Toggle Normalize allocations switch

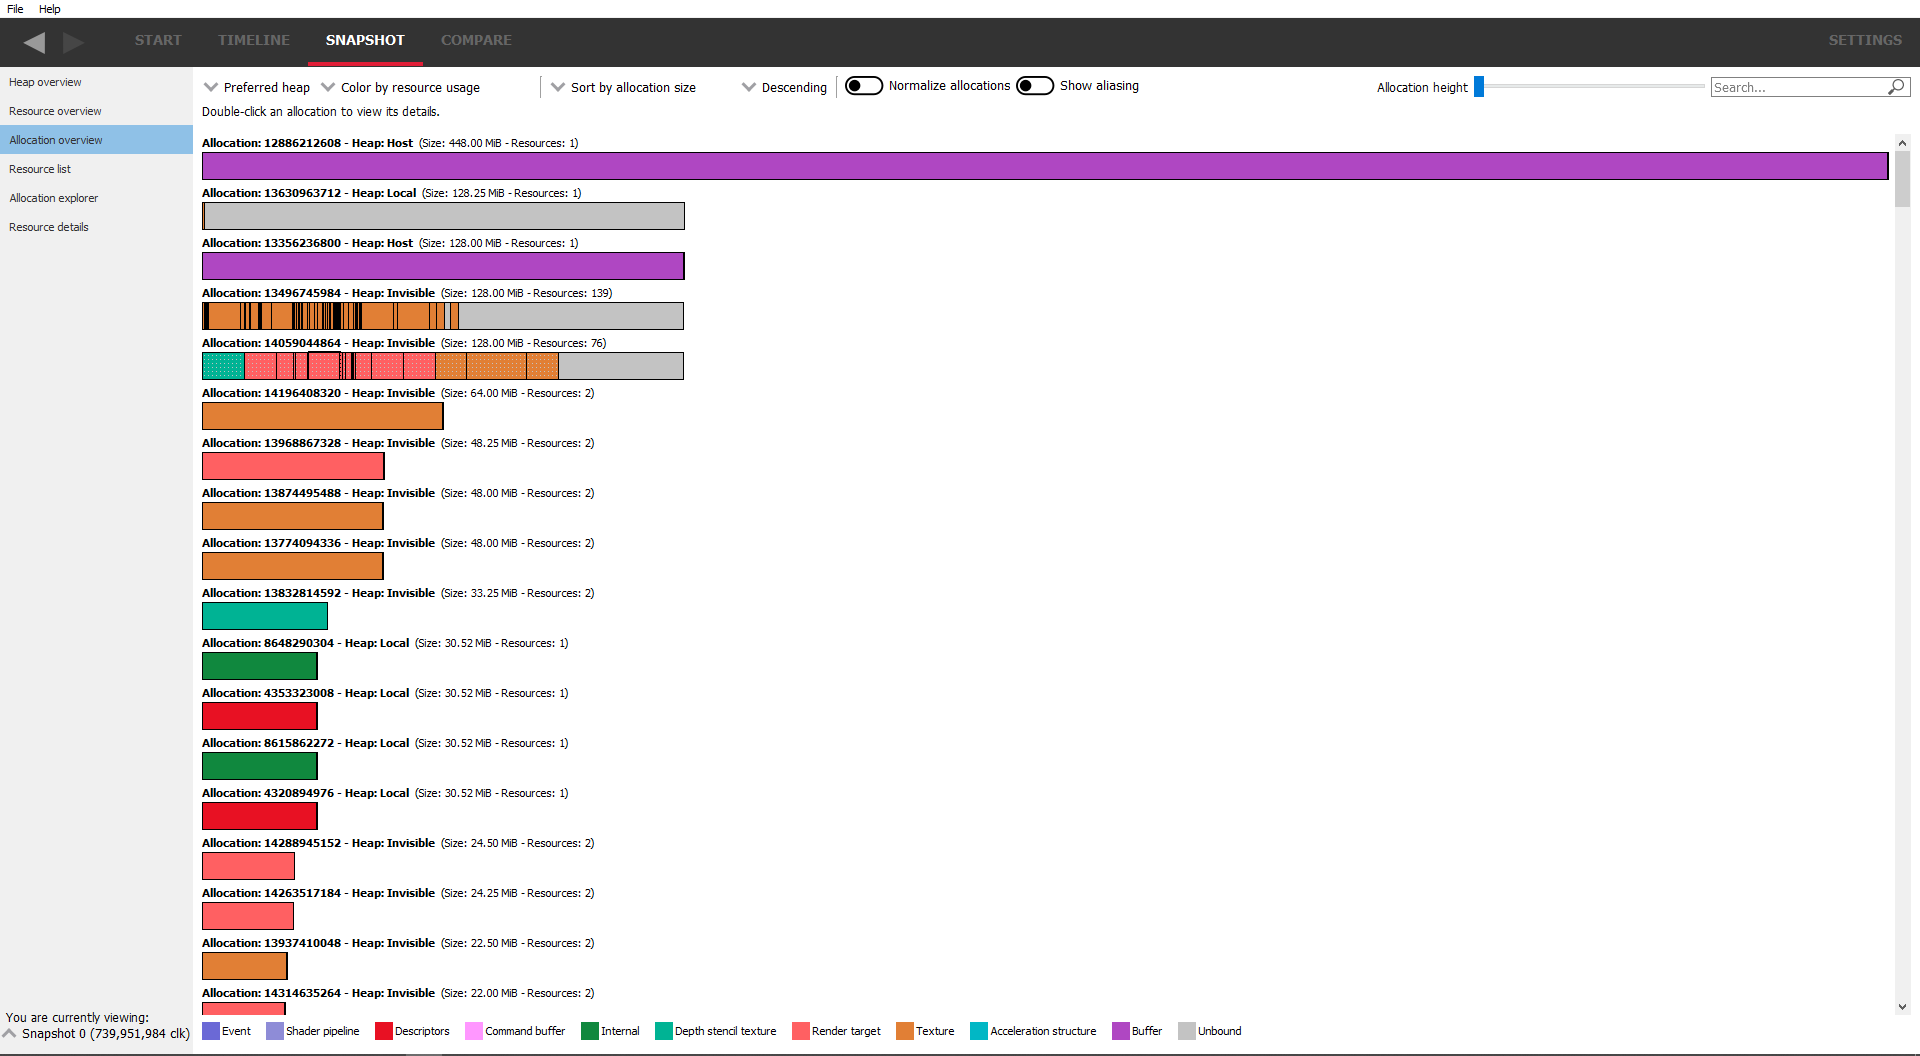[x=863, y=86]
